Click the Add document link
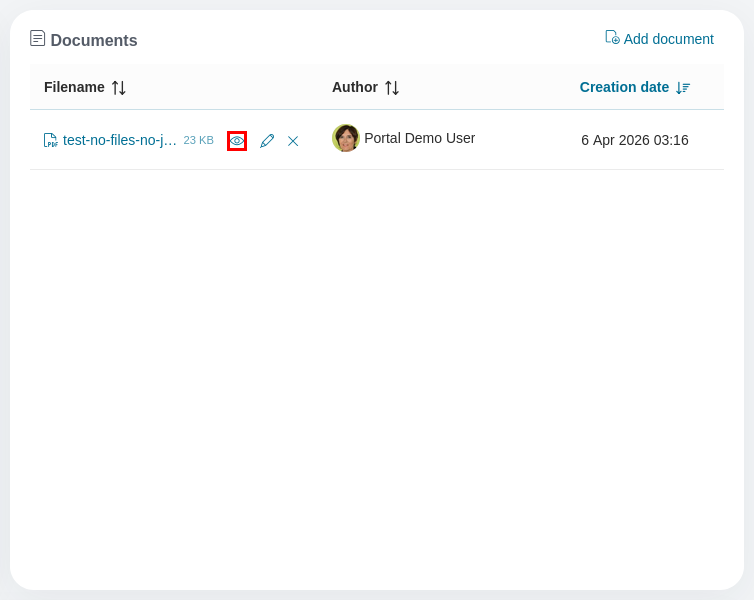 659,38
